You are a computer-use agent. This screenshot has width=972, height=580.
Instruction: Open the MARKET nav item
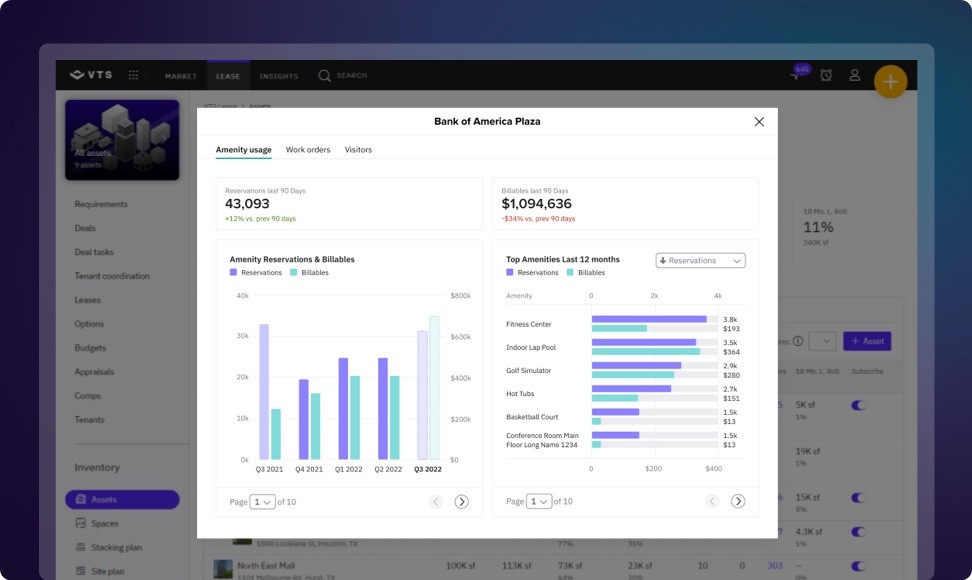tap(180, 76)
